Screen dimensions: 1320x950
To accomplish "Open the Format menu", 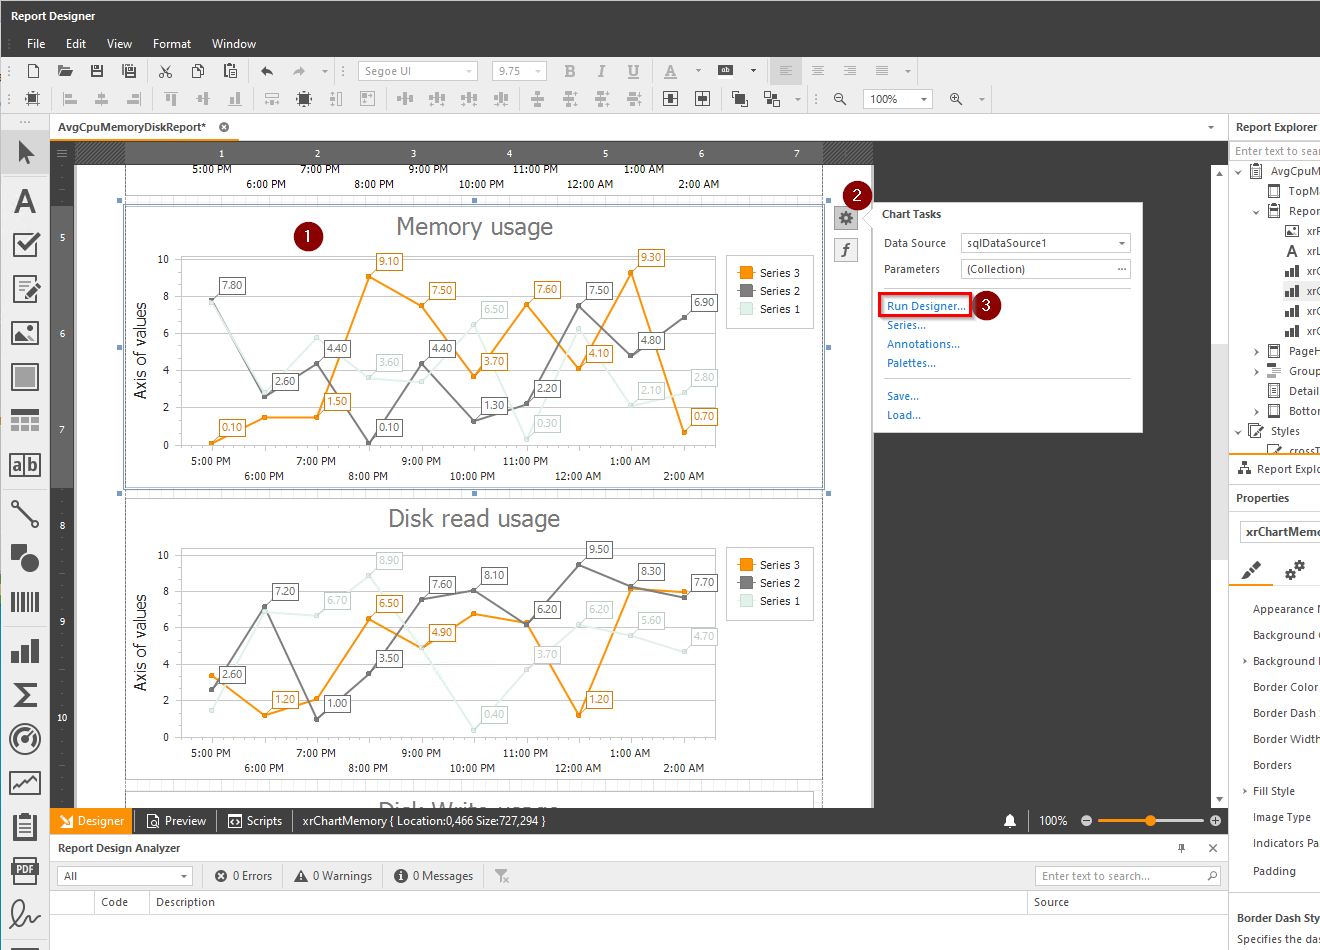I will 171,43.
